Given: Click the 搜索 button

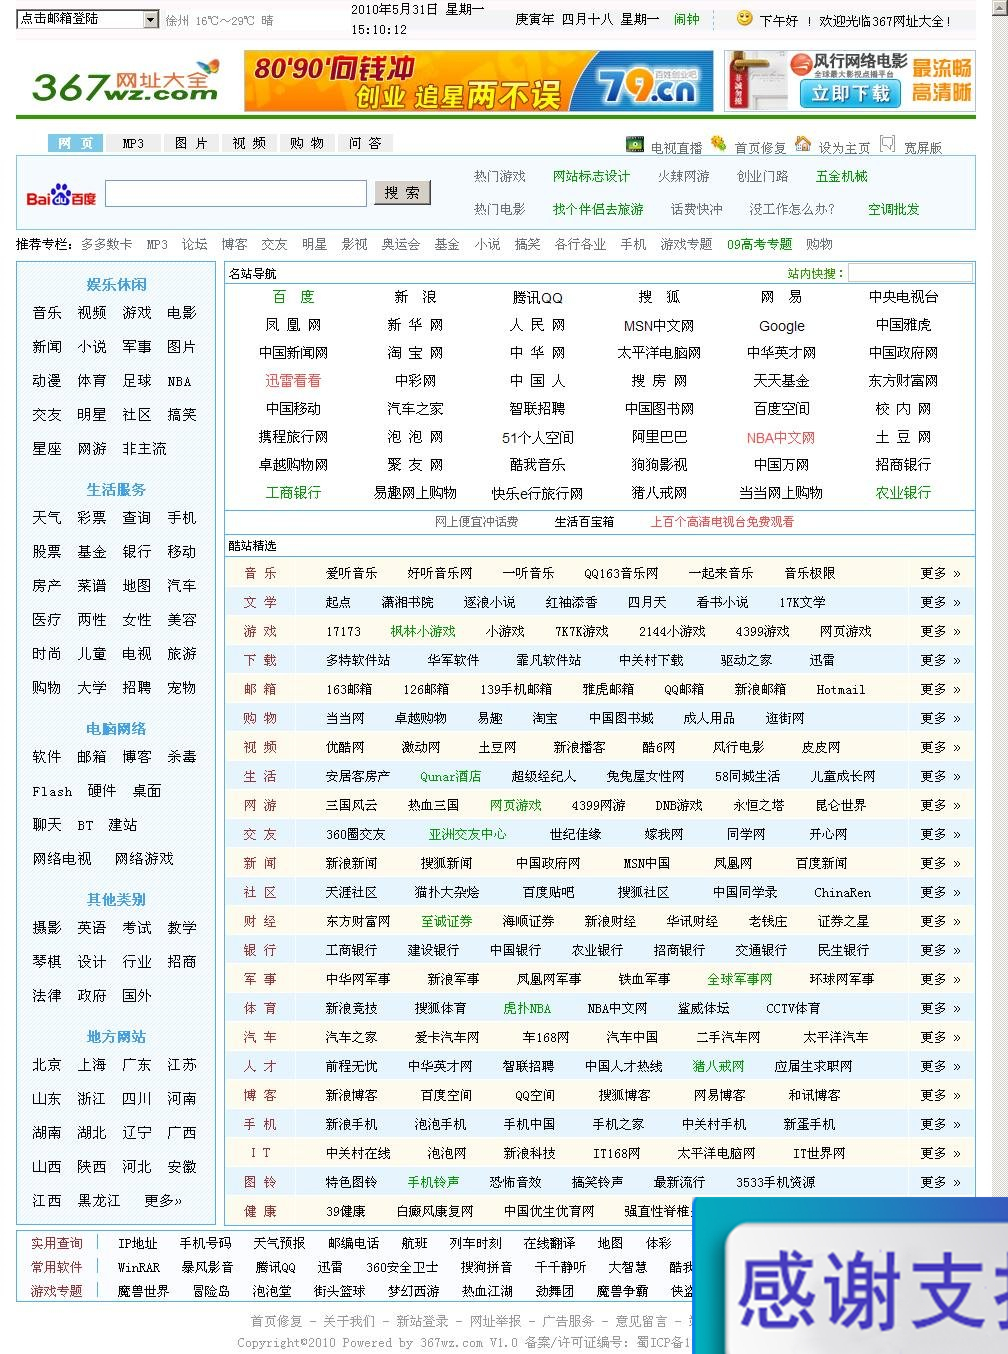Looking at the screenshot, I should point(403,193).
